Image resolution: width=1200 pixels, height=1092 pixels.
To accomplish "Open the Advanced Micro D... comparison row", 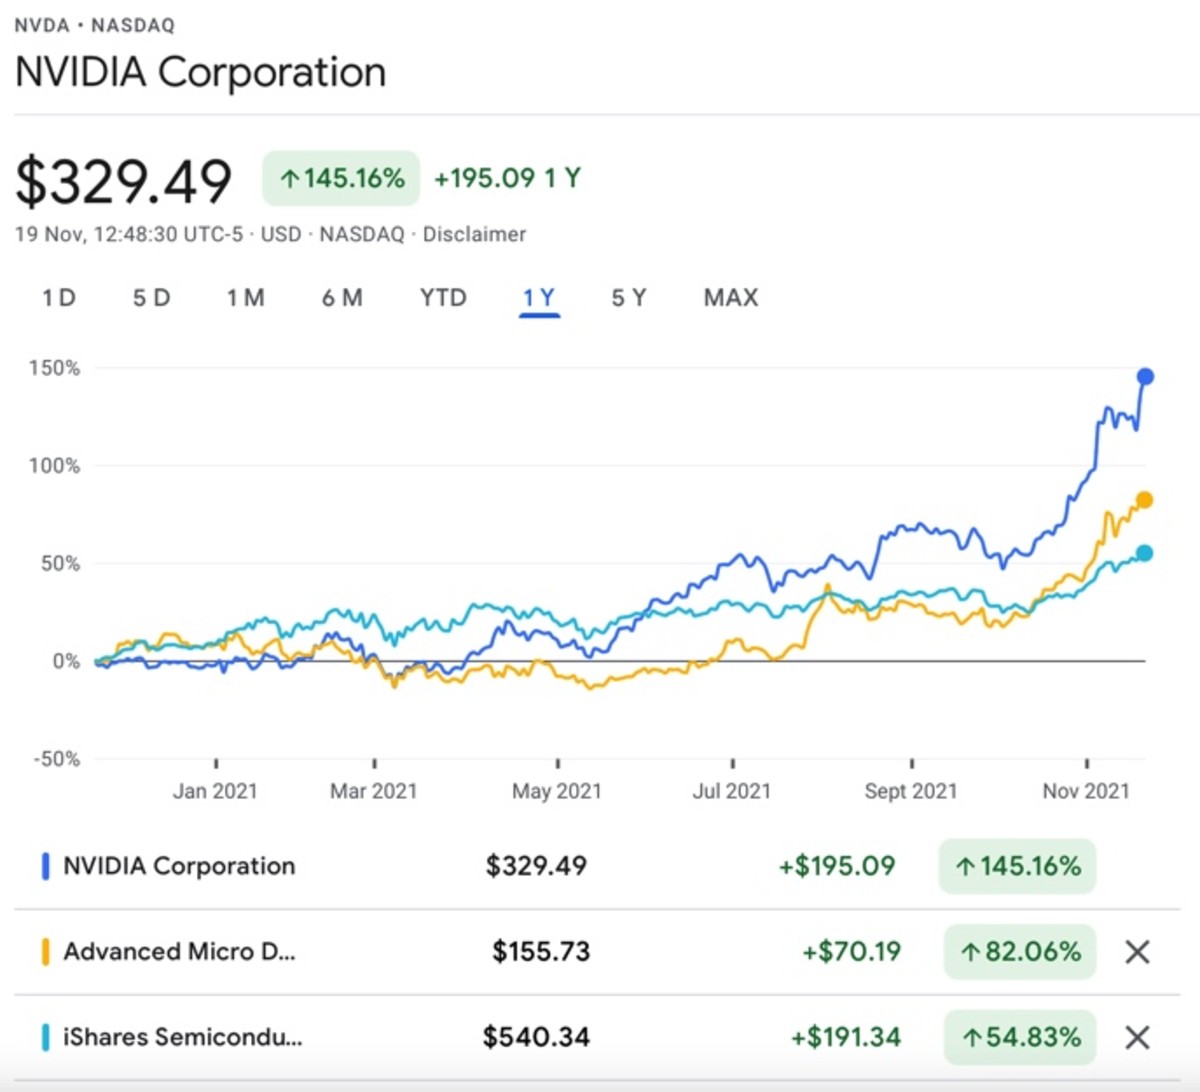I will click(x=179, y=952).
